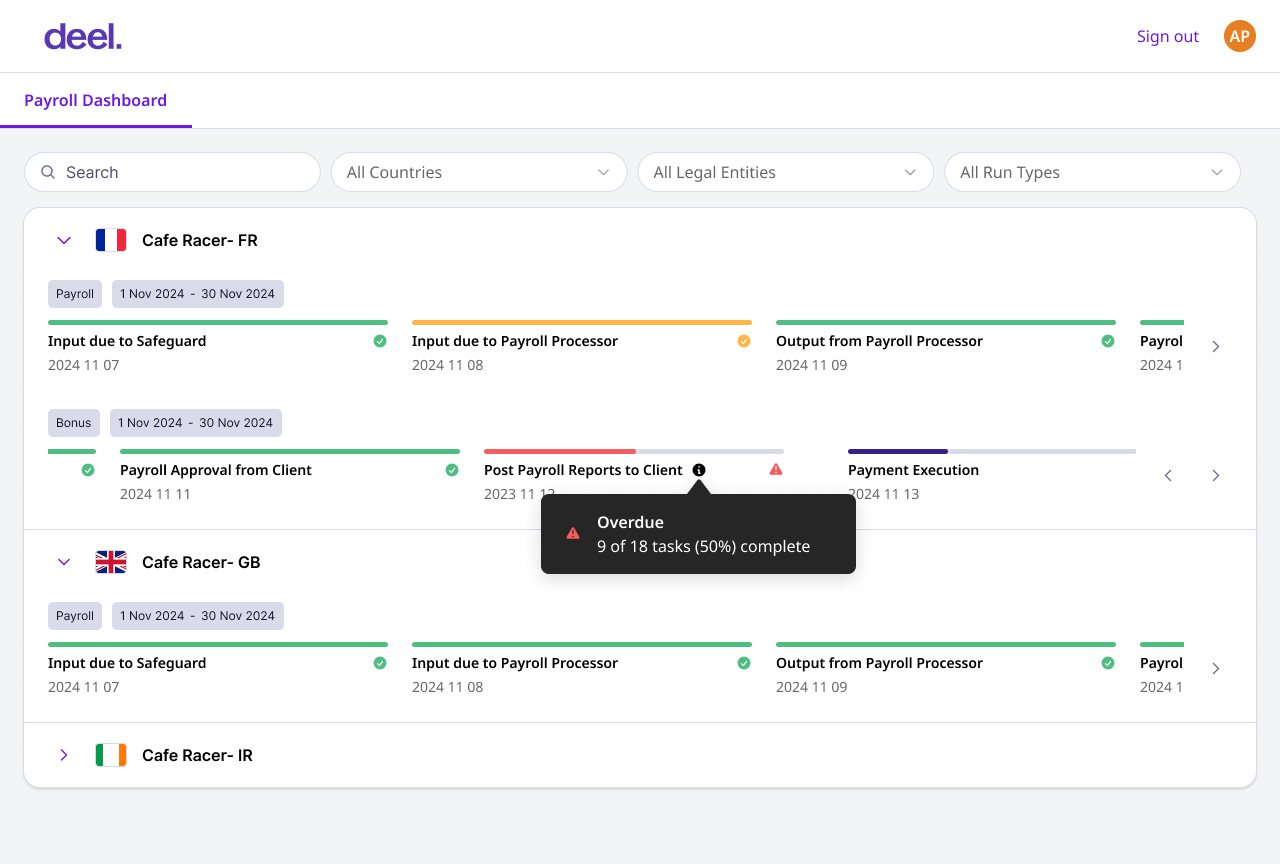Click the Bonus run type tag
The height and width of the screenshot is (864, 1280).
click(x=74, y=423)
